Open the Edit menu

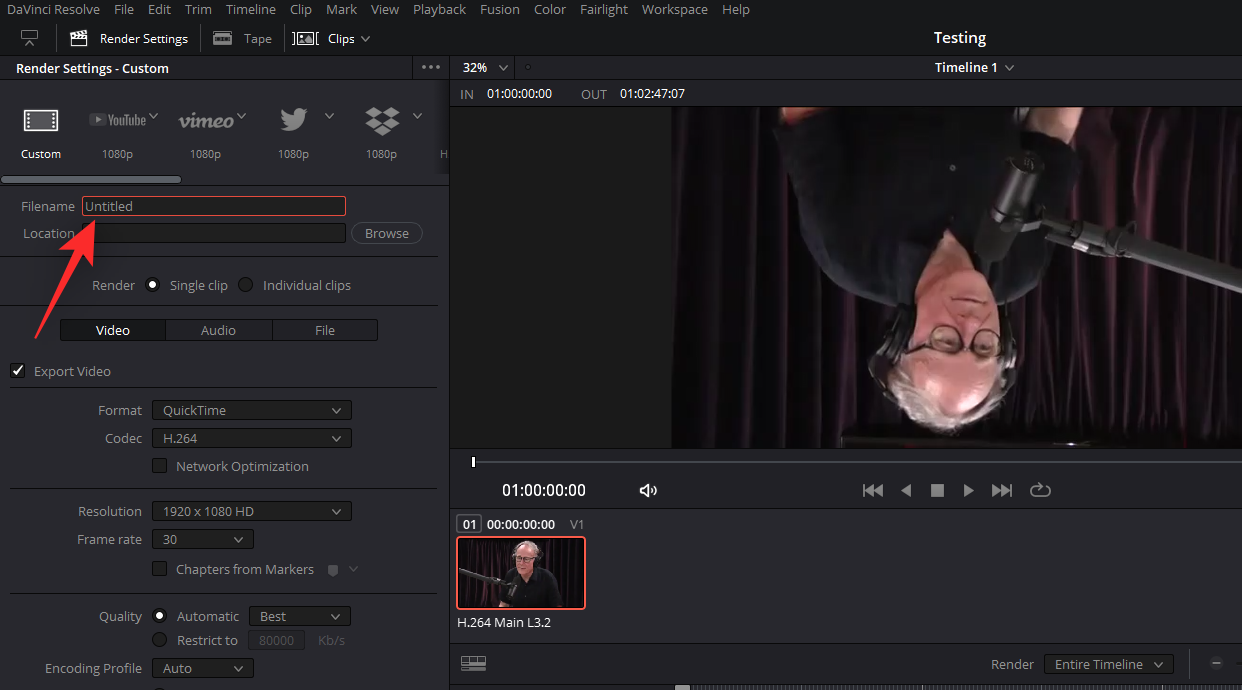(159, 9)
